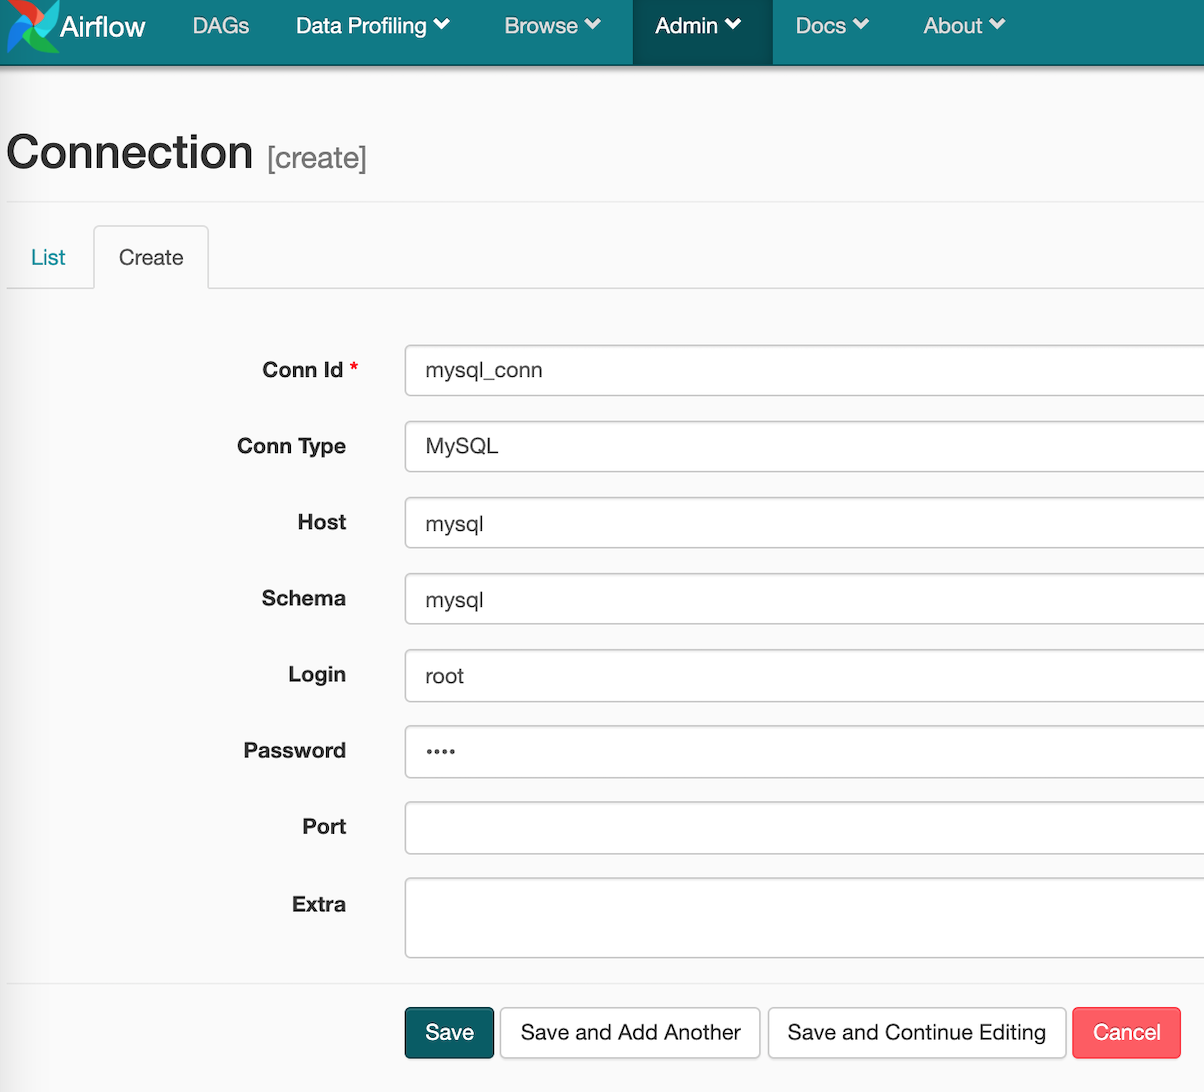Viewport: 1204px width, 1092px height.
Task: Cancel creating the connection
Action: [x=1126, y=1032]
